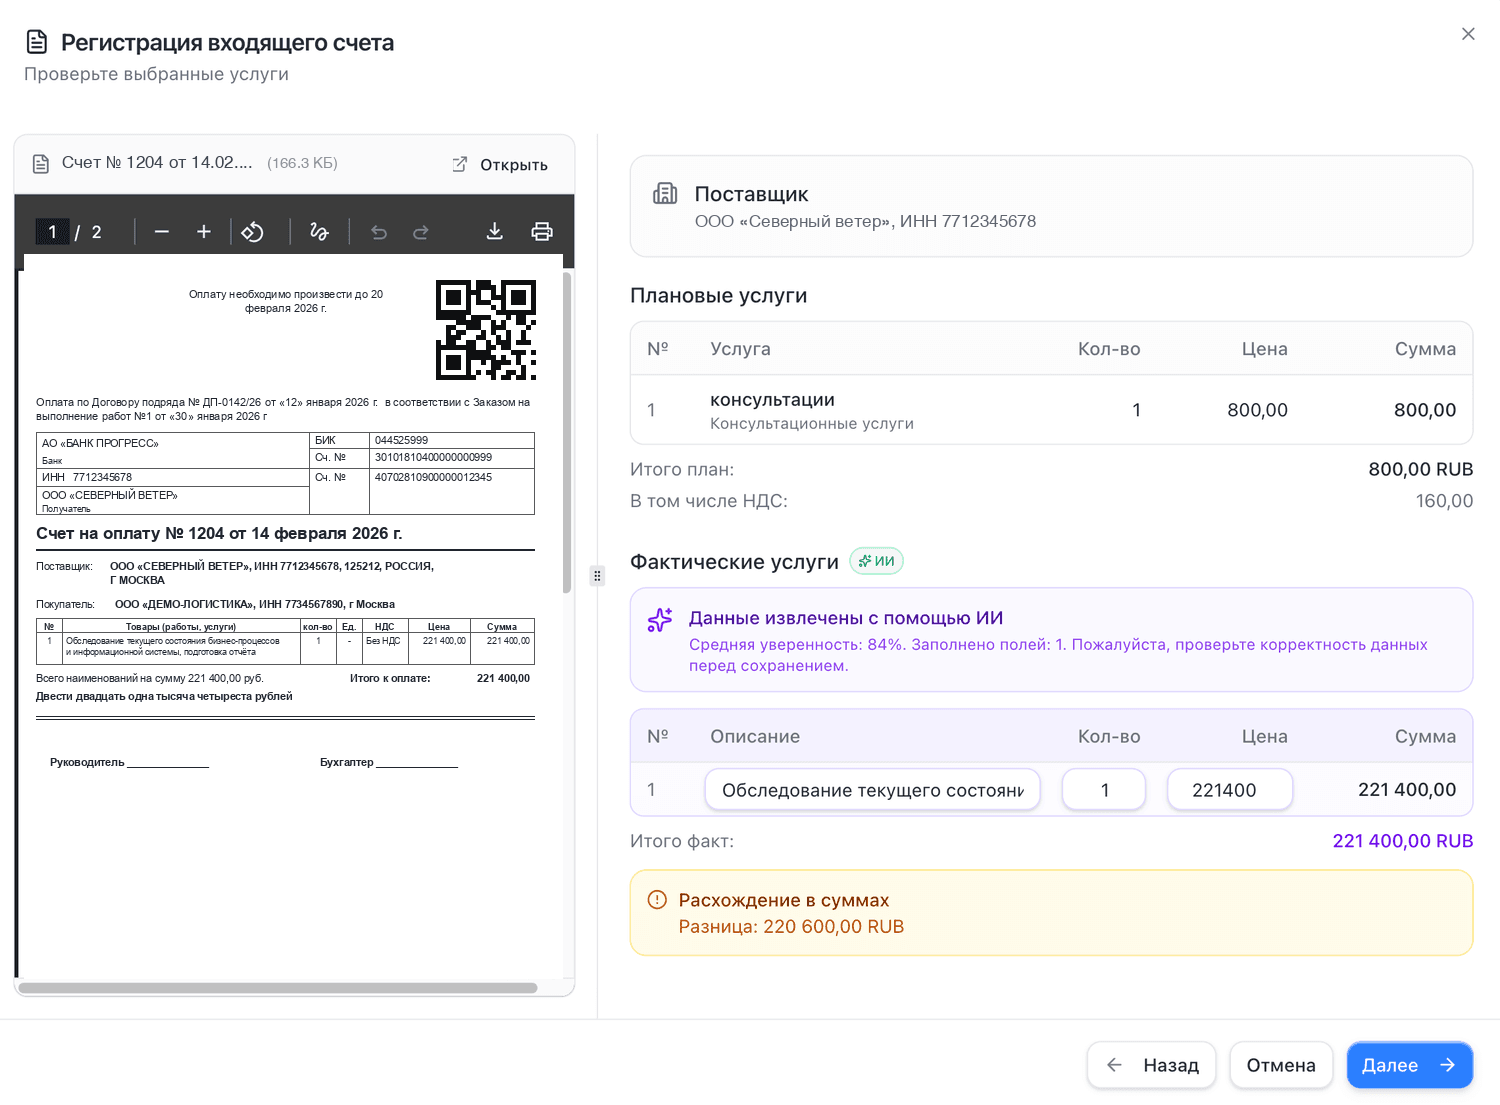The width and height of the screenshot is (1500, 1105).
Task: Click the actual service sum 221 400,00
Action: [1407, 790]
